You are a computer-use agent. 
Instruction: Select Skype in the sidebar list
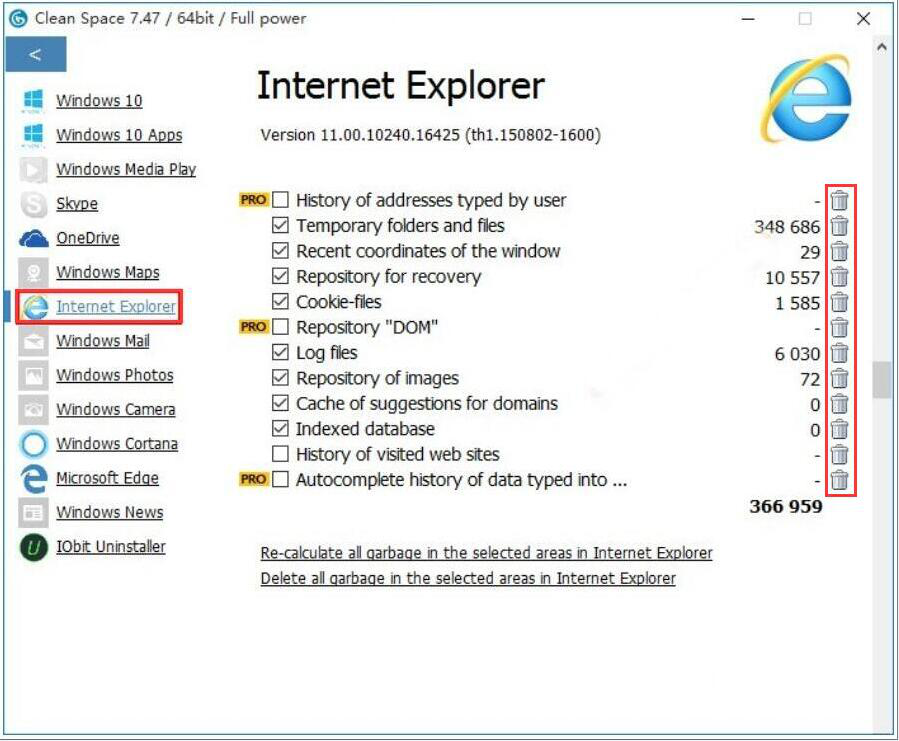pyautogui.click(x=77, y=204)
